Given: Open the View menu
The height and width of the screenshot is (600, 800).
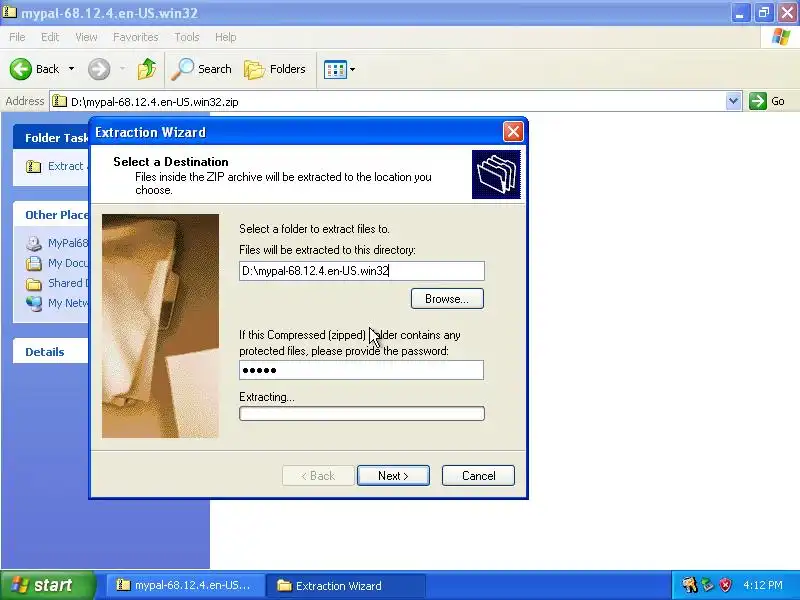Looking at the screenshot, I should coord(86,37).
